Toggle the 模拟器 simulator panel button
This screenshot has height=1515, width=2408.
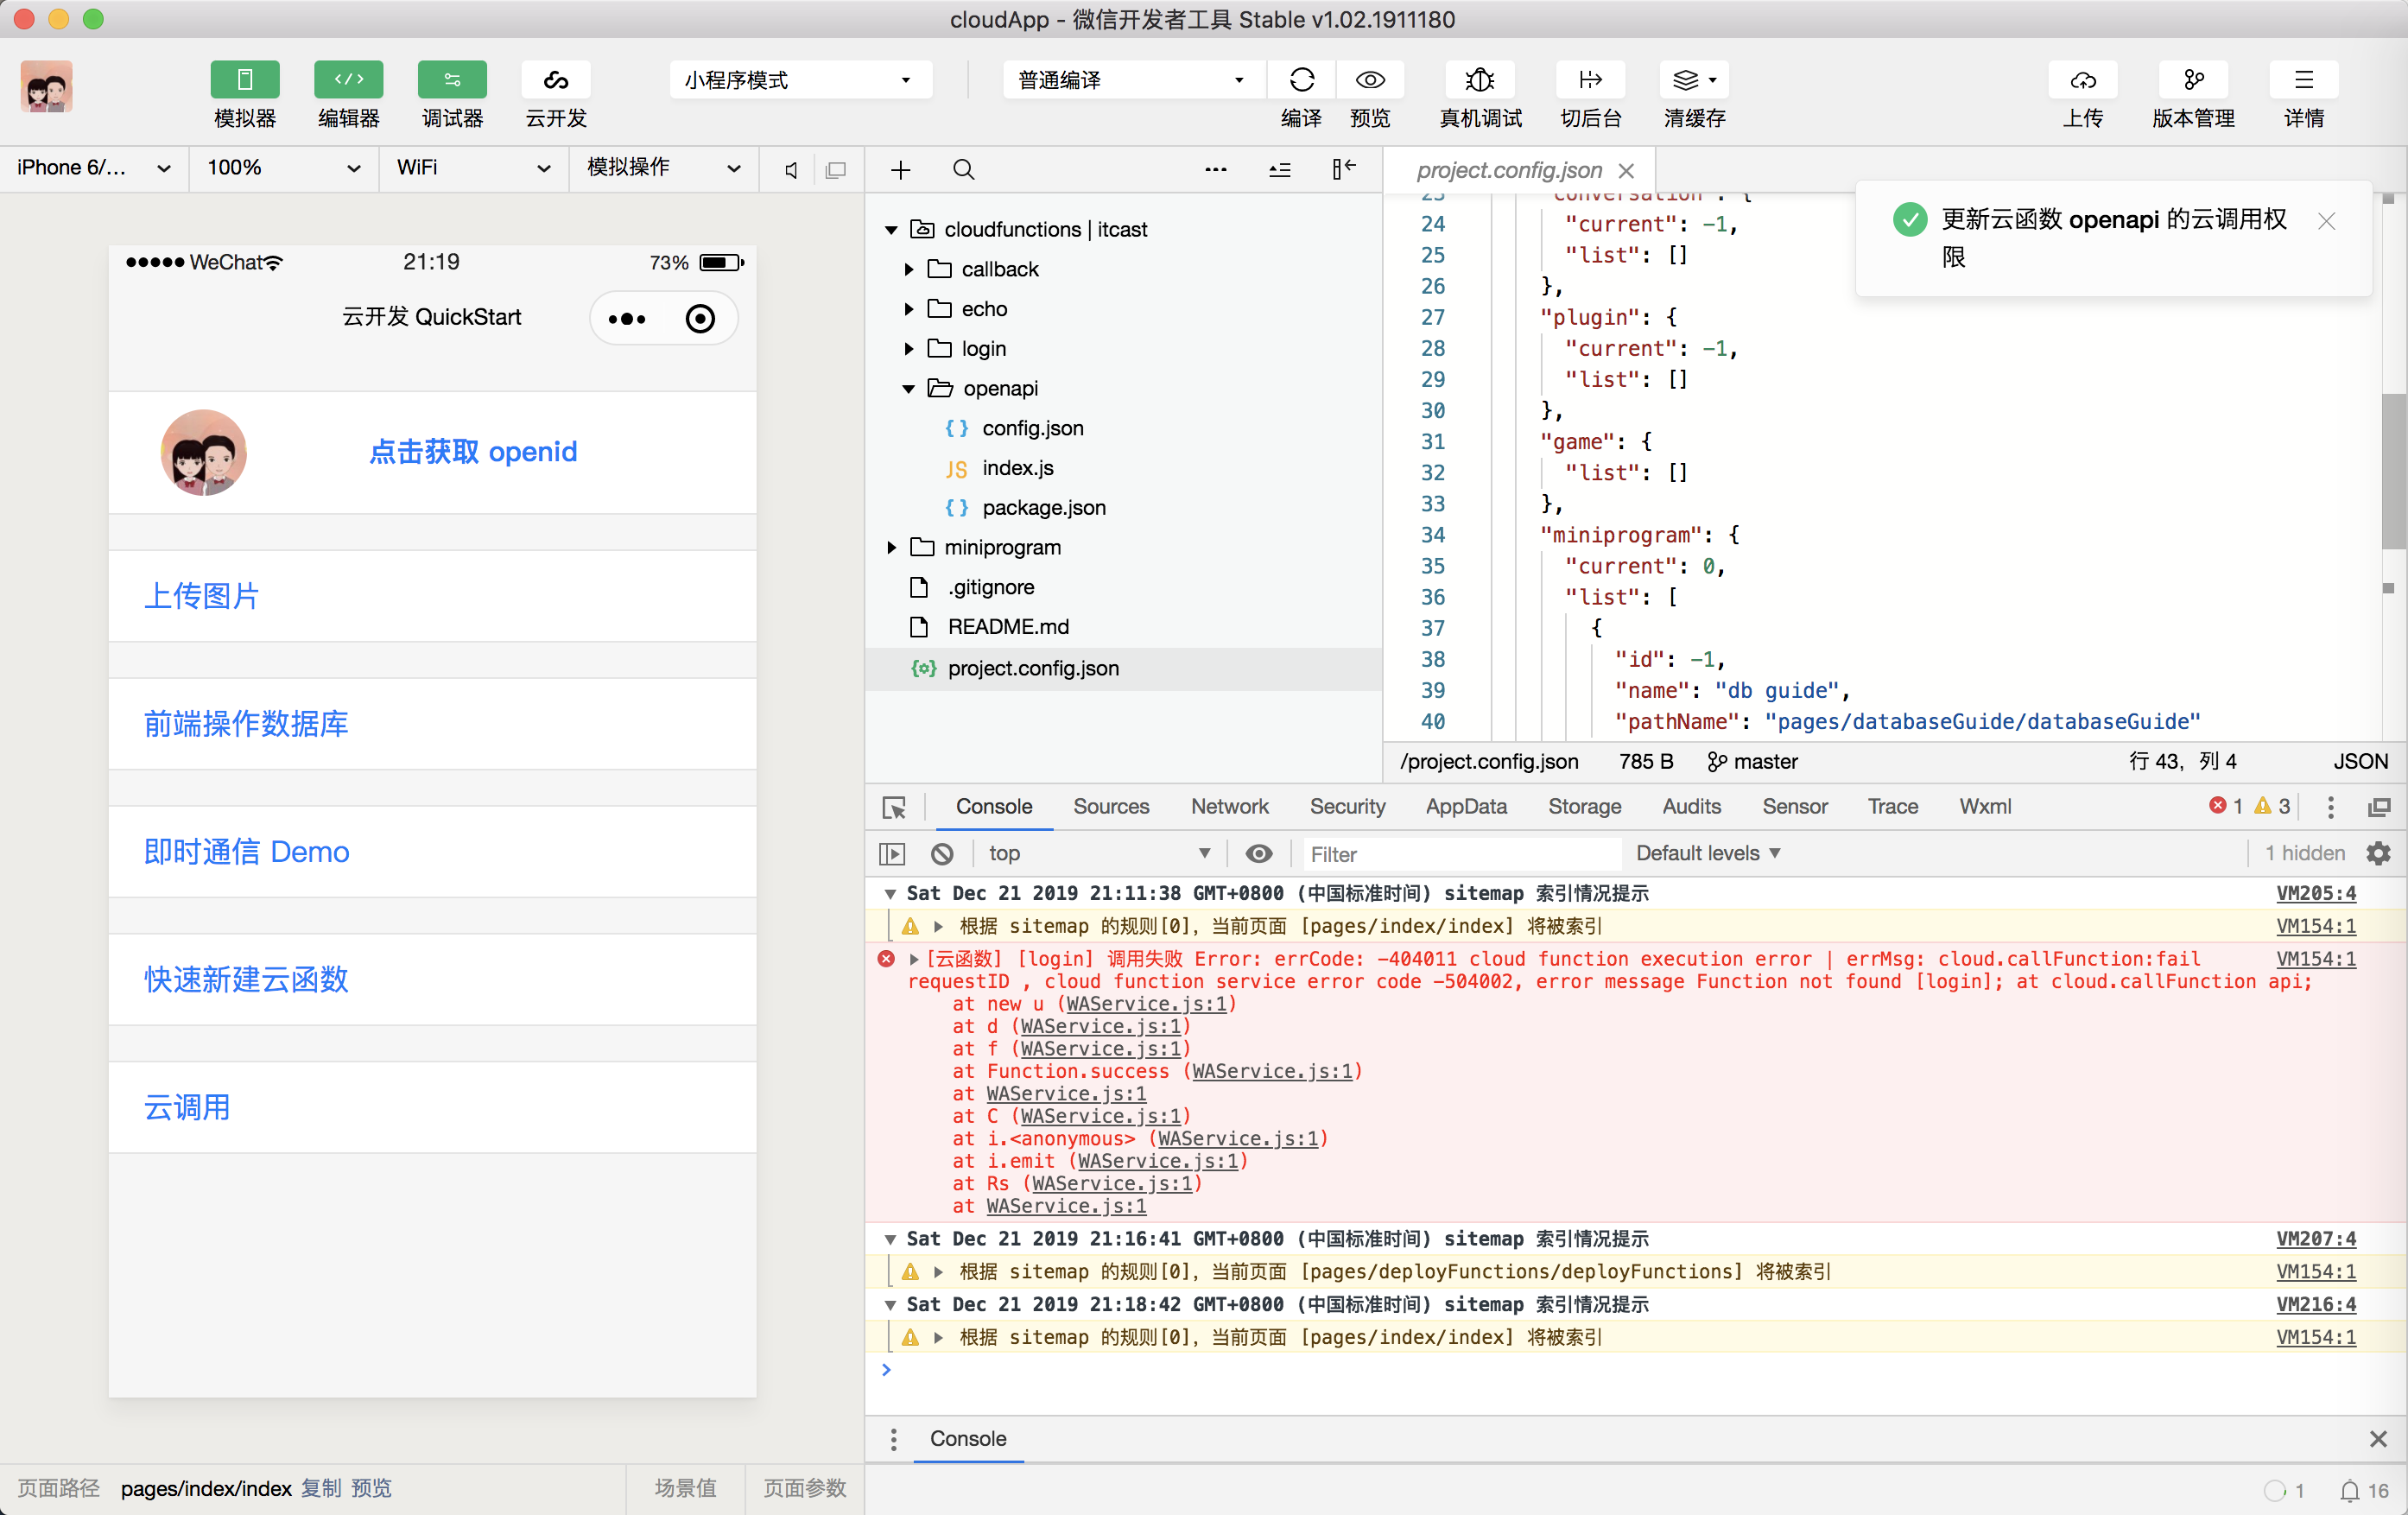(244, 80)
